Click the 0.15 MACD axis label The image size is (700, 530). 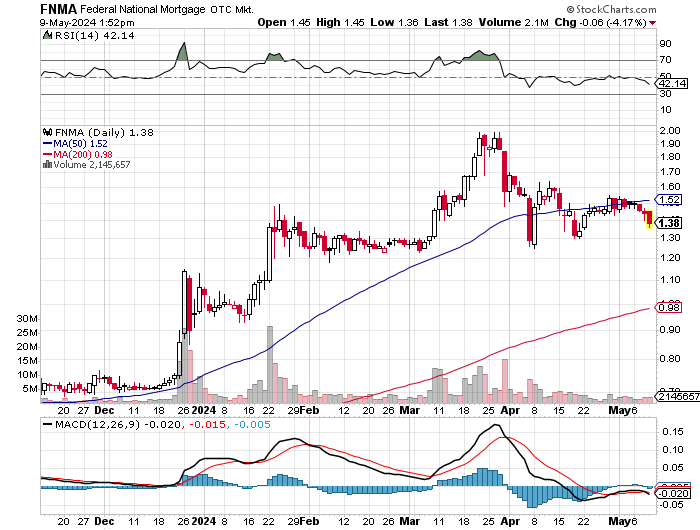coord(673,431)
